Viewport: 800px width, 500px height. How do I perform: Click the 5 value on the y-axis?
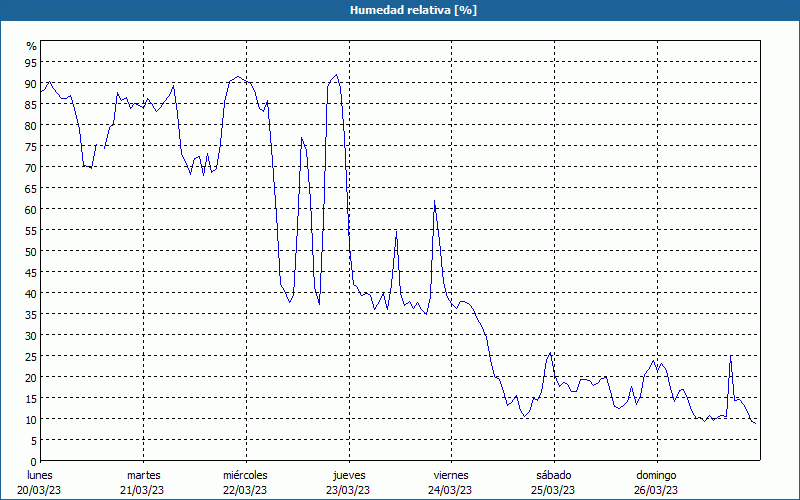34,440
